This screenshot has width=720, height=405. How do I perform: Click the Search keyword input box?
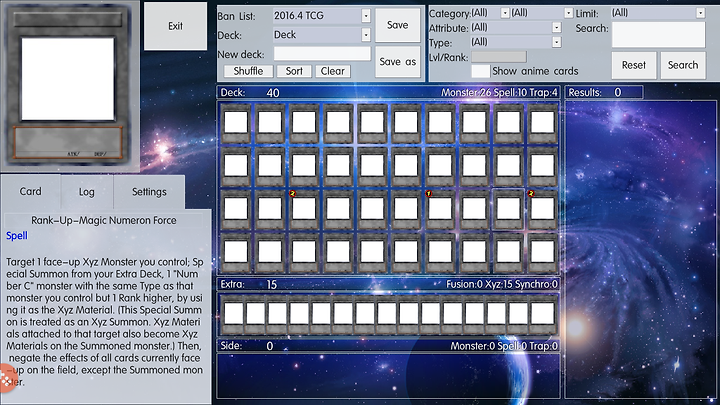point(658,34)
